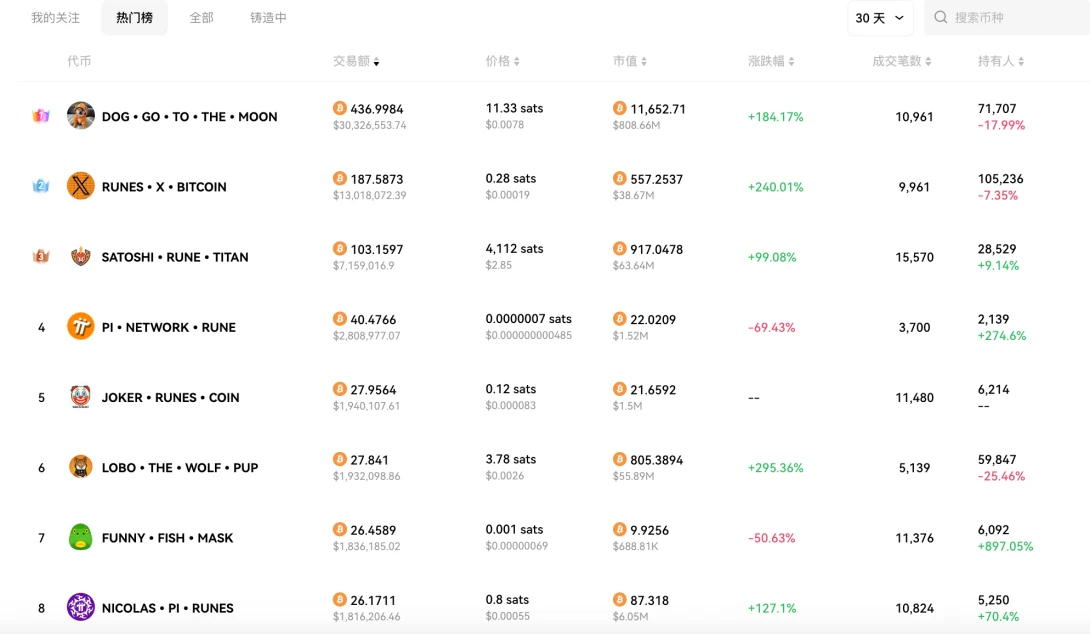
Task: Open the 30 天 time range dropdown
Action: pos(879,18)
